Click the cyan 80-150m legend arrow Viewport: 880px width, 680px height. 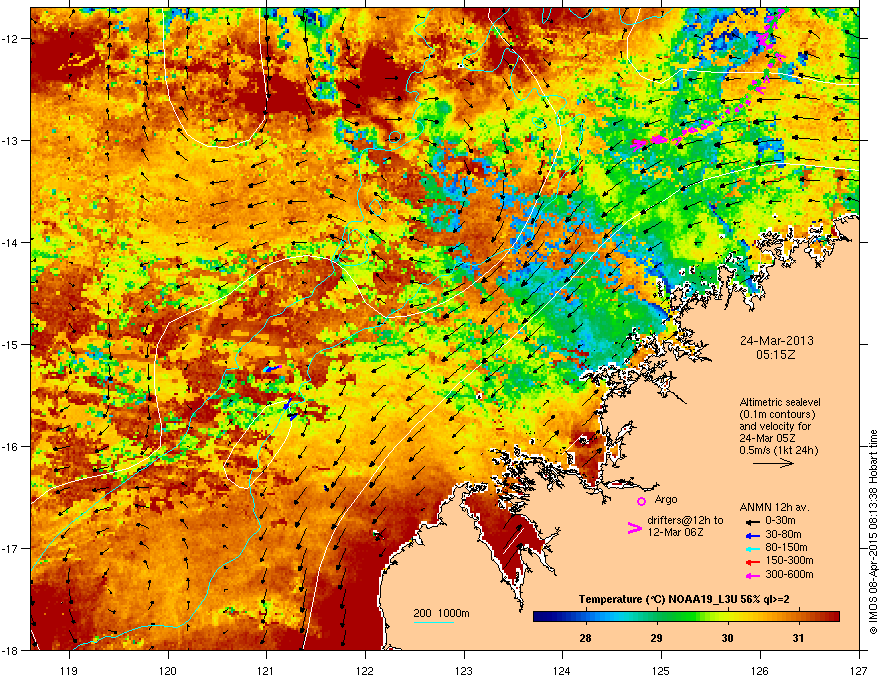click(x=752, y=548)
